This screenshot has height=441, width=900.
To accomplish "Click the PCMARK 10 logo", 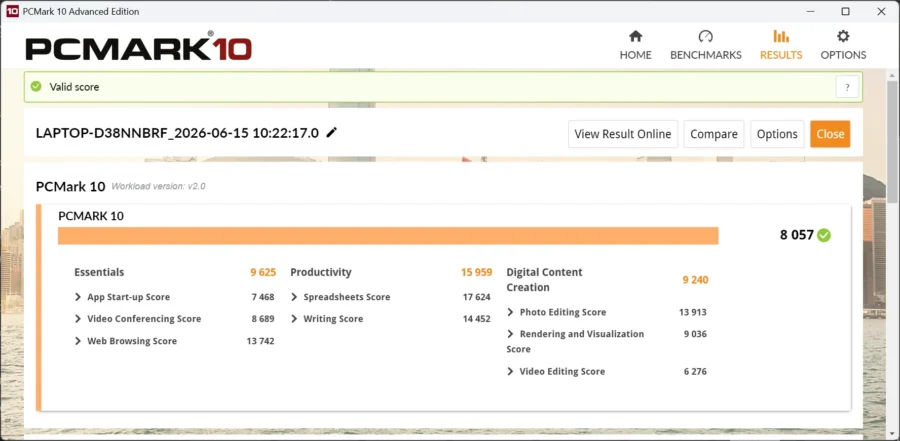I will point(138,46).
